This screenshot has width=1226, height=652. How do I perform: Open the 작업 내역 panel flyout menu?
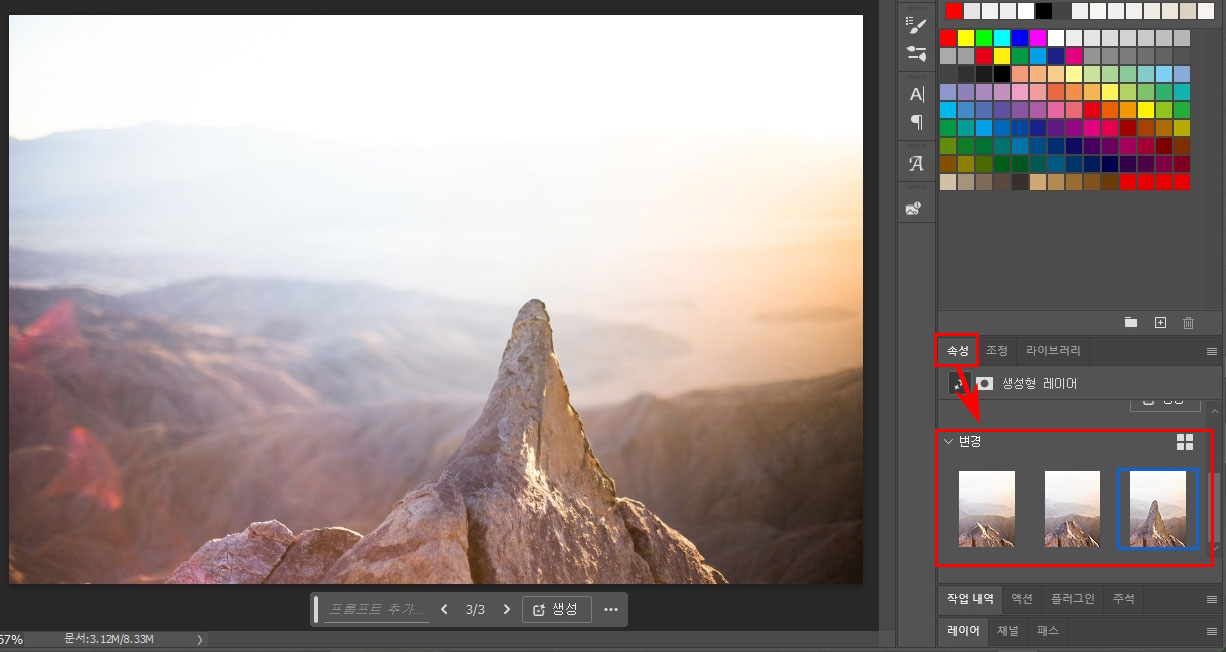click(x=1212, y=600)
